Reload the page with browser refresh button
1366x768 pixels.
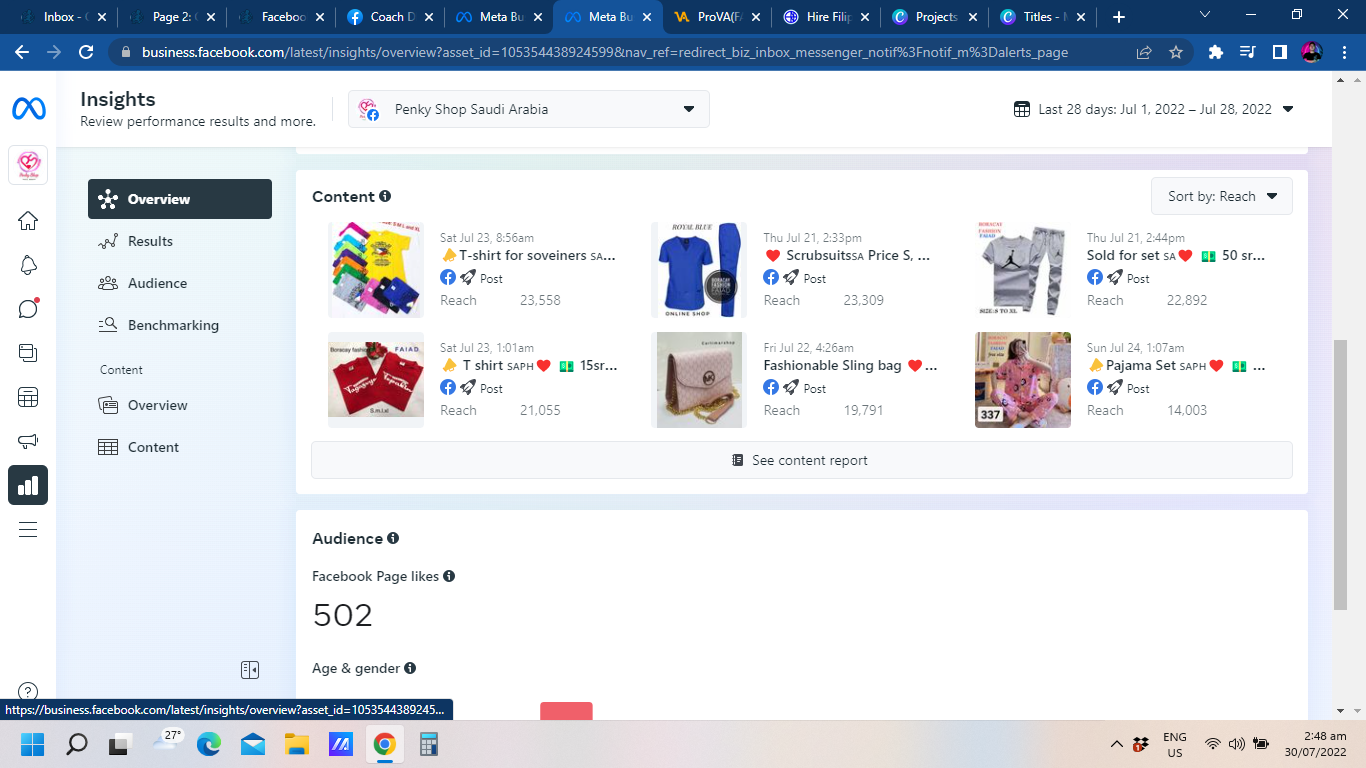[86, 52]
